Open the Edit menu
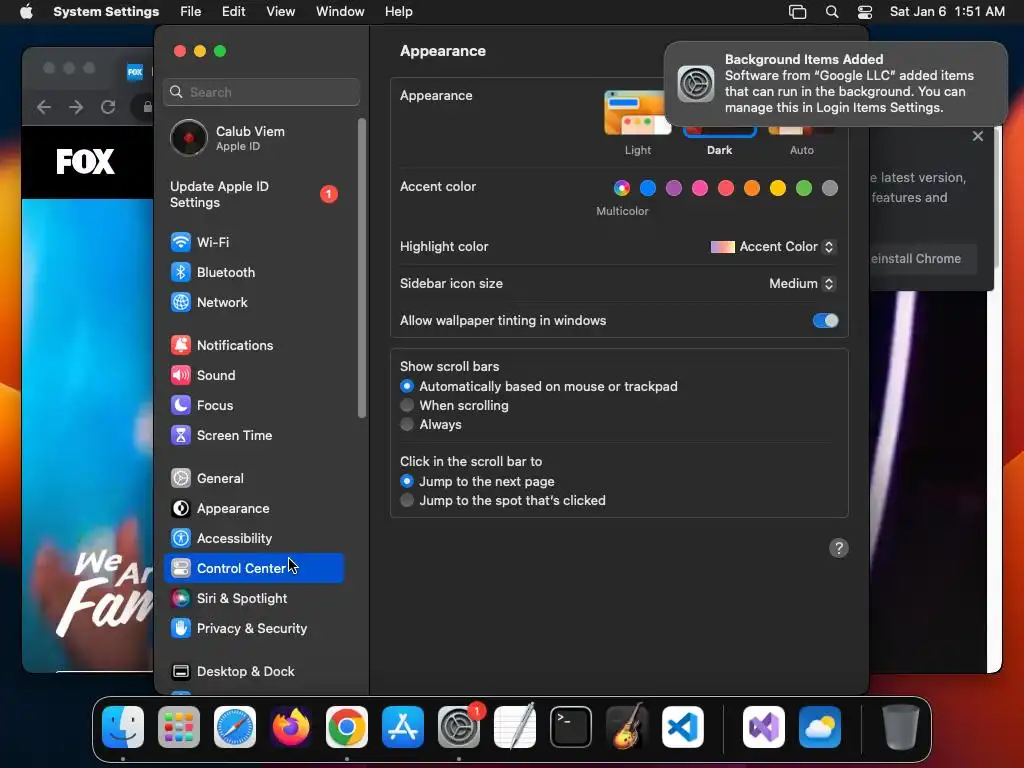Screen dimensions: 1024x768 (233, 12)
